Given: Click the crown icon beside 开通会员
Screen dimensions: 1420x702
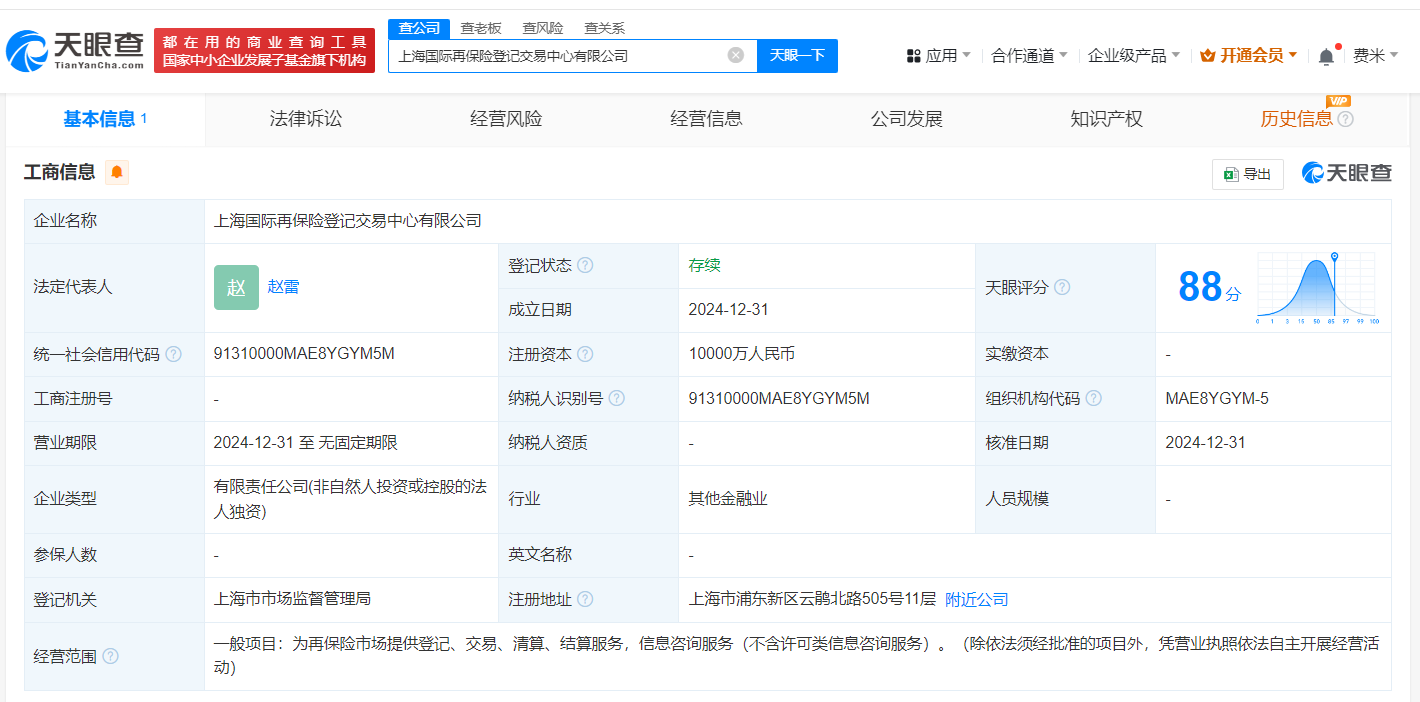Looking at the screenshot, I should click(1208, 55).
